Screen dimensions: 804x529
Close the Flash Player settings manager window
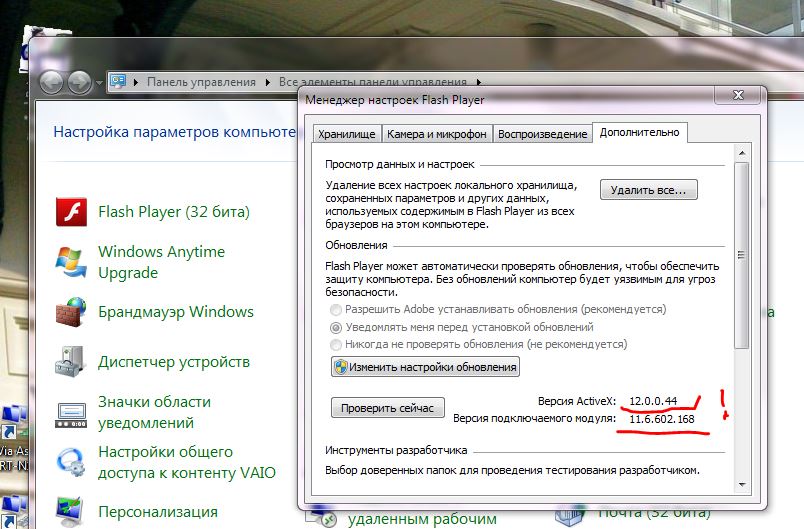[738, 95]
